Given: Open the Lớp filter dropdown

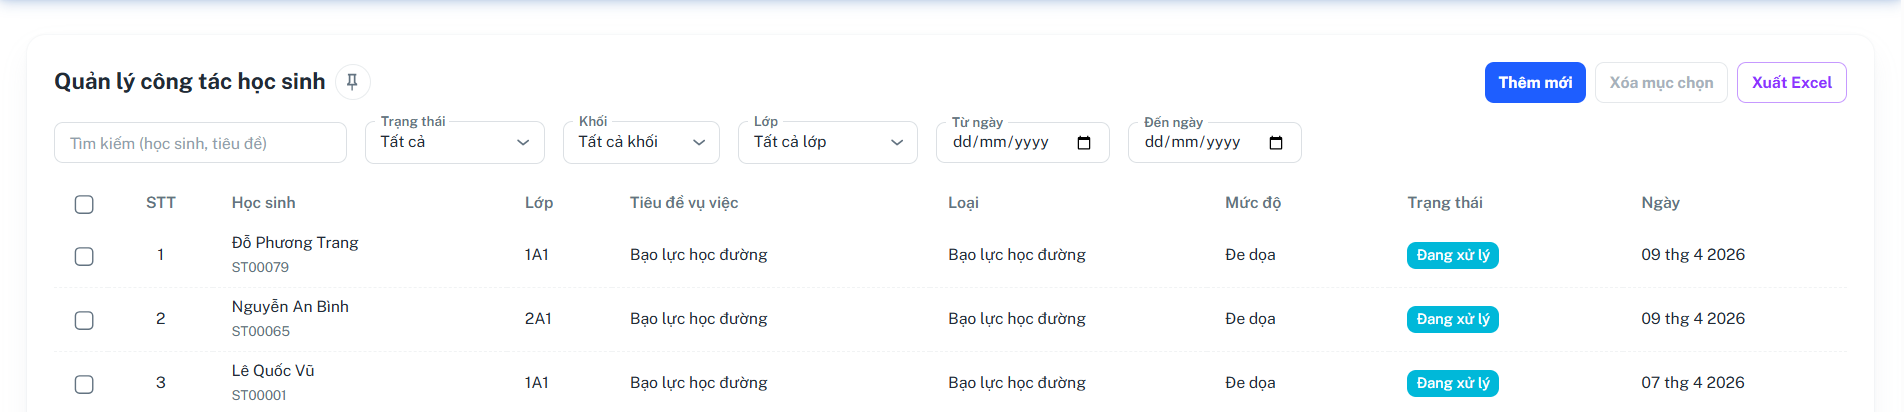Looking at the screenshot, I should [x=828, y=142].
